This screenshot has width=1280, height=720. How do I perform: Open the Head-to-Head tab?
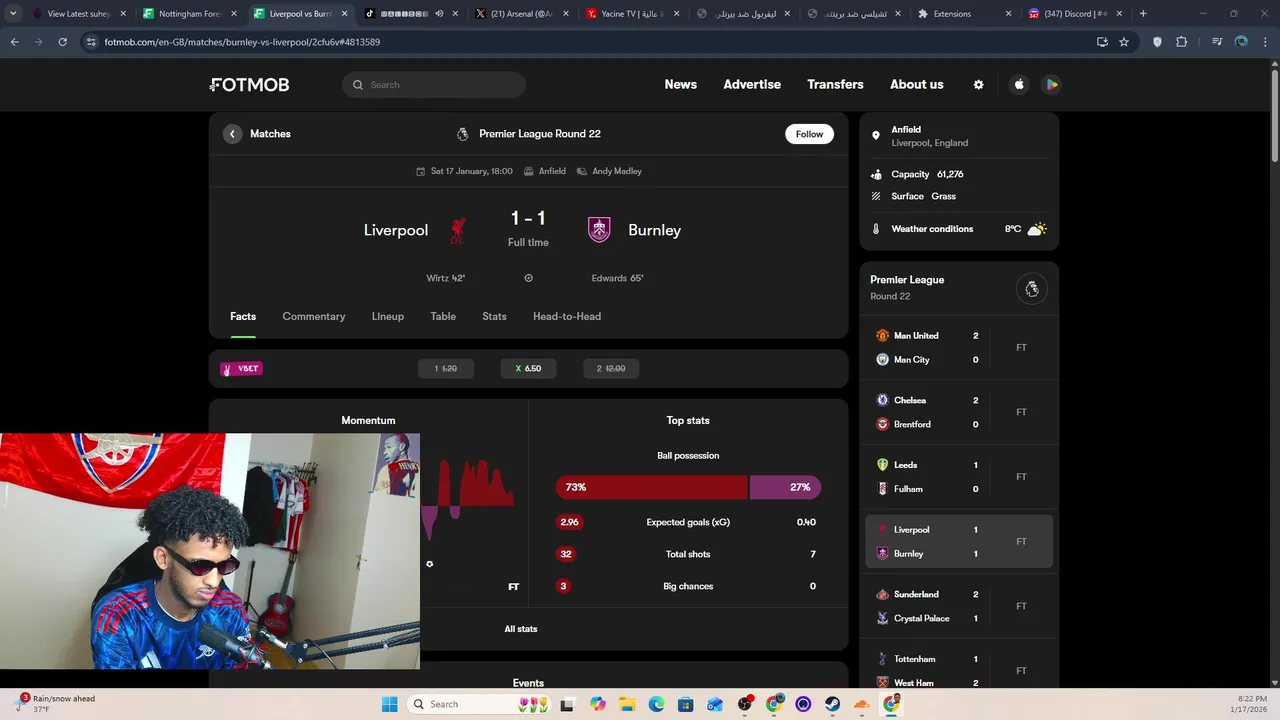coord(567,316)
